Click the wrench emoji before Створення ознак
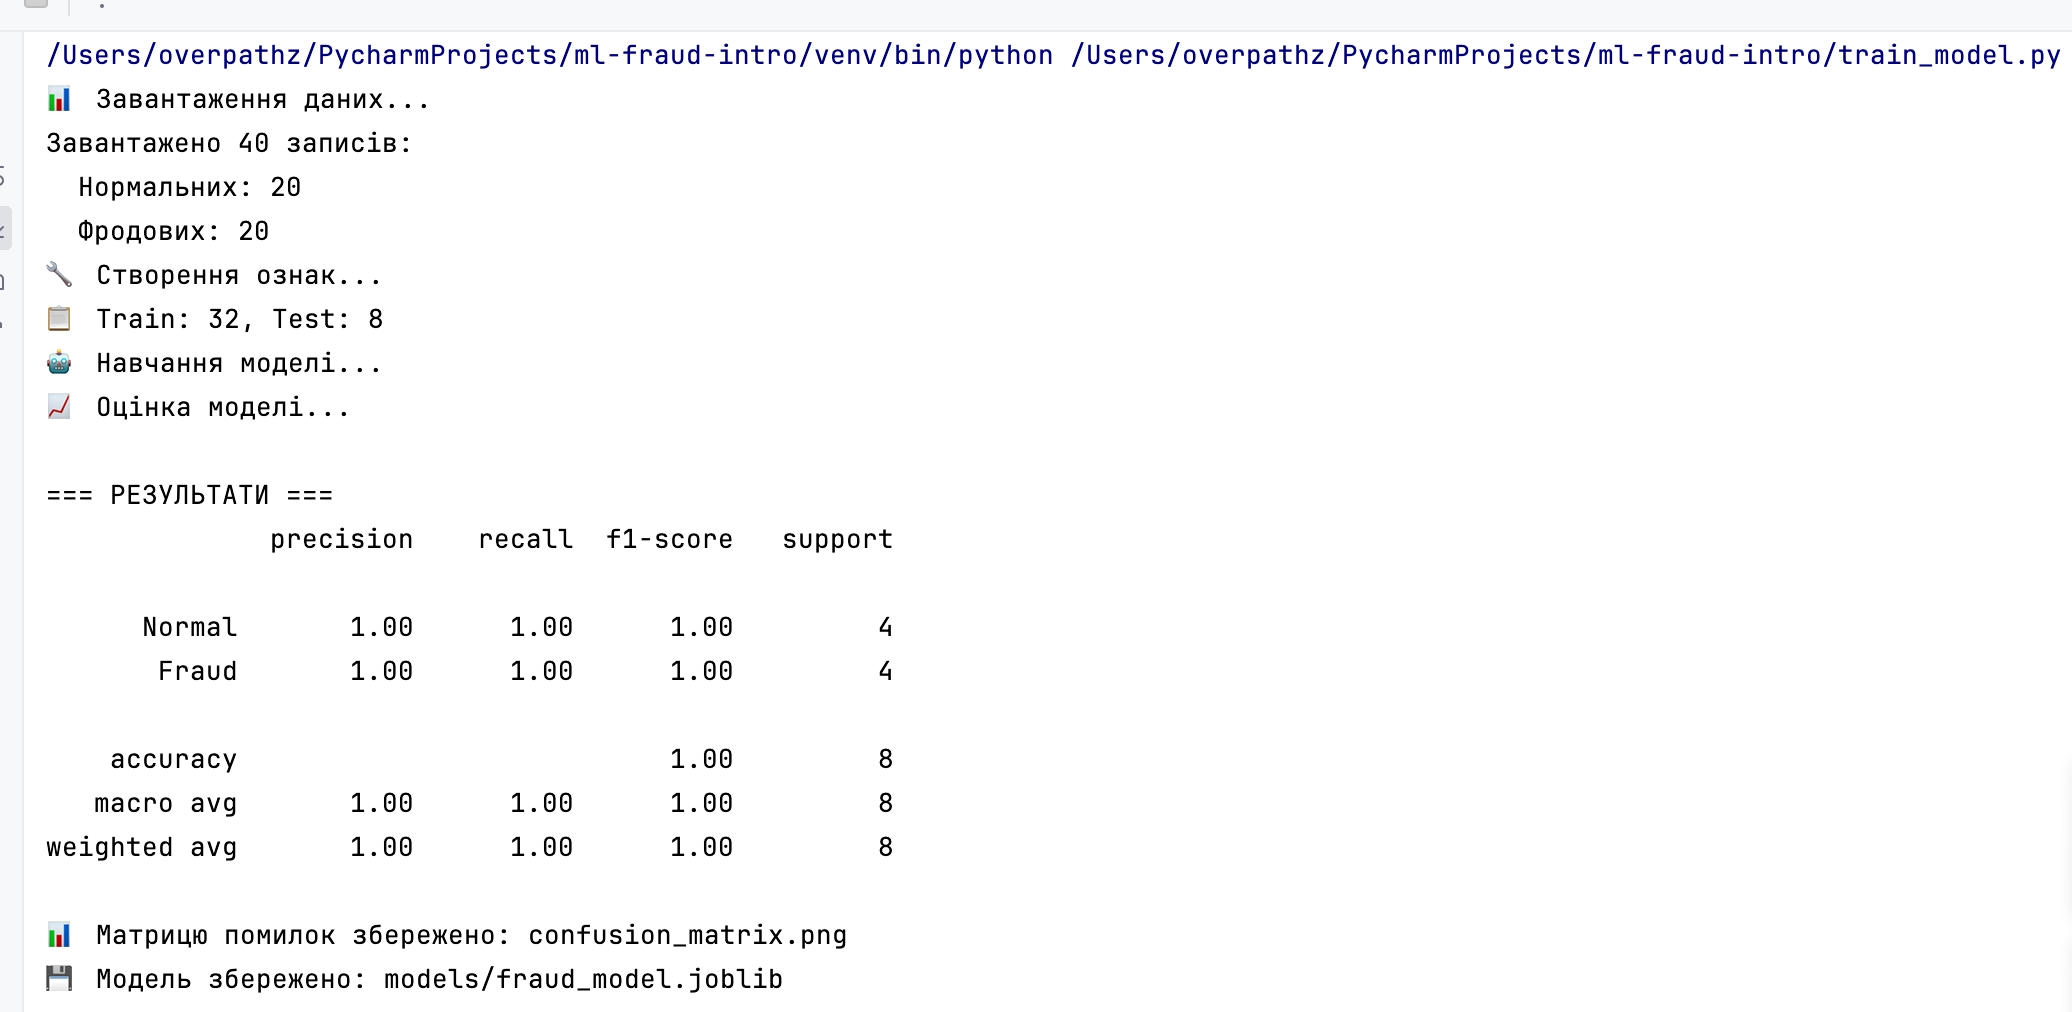Image resolution: width=2072 pixels, height=1012 pixels. coord(59,275)
